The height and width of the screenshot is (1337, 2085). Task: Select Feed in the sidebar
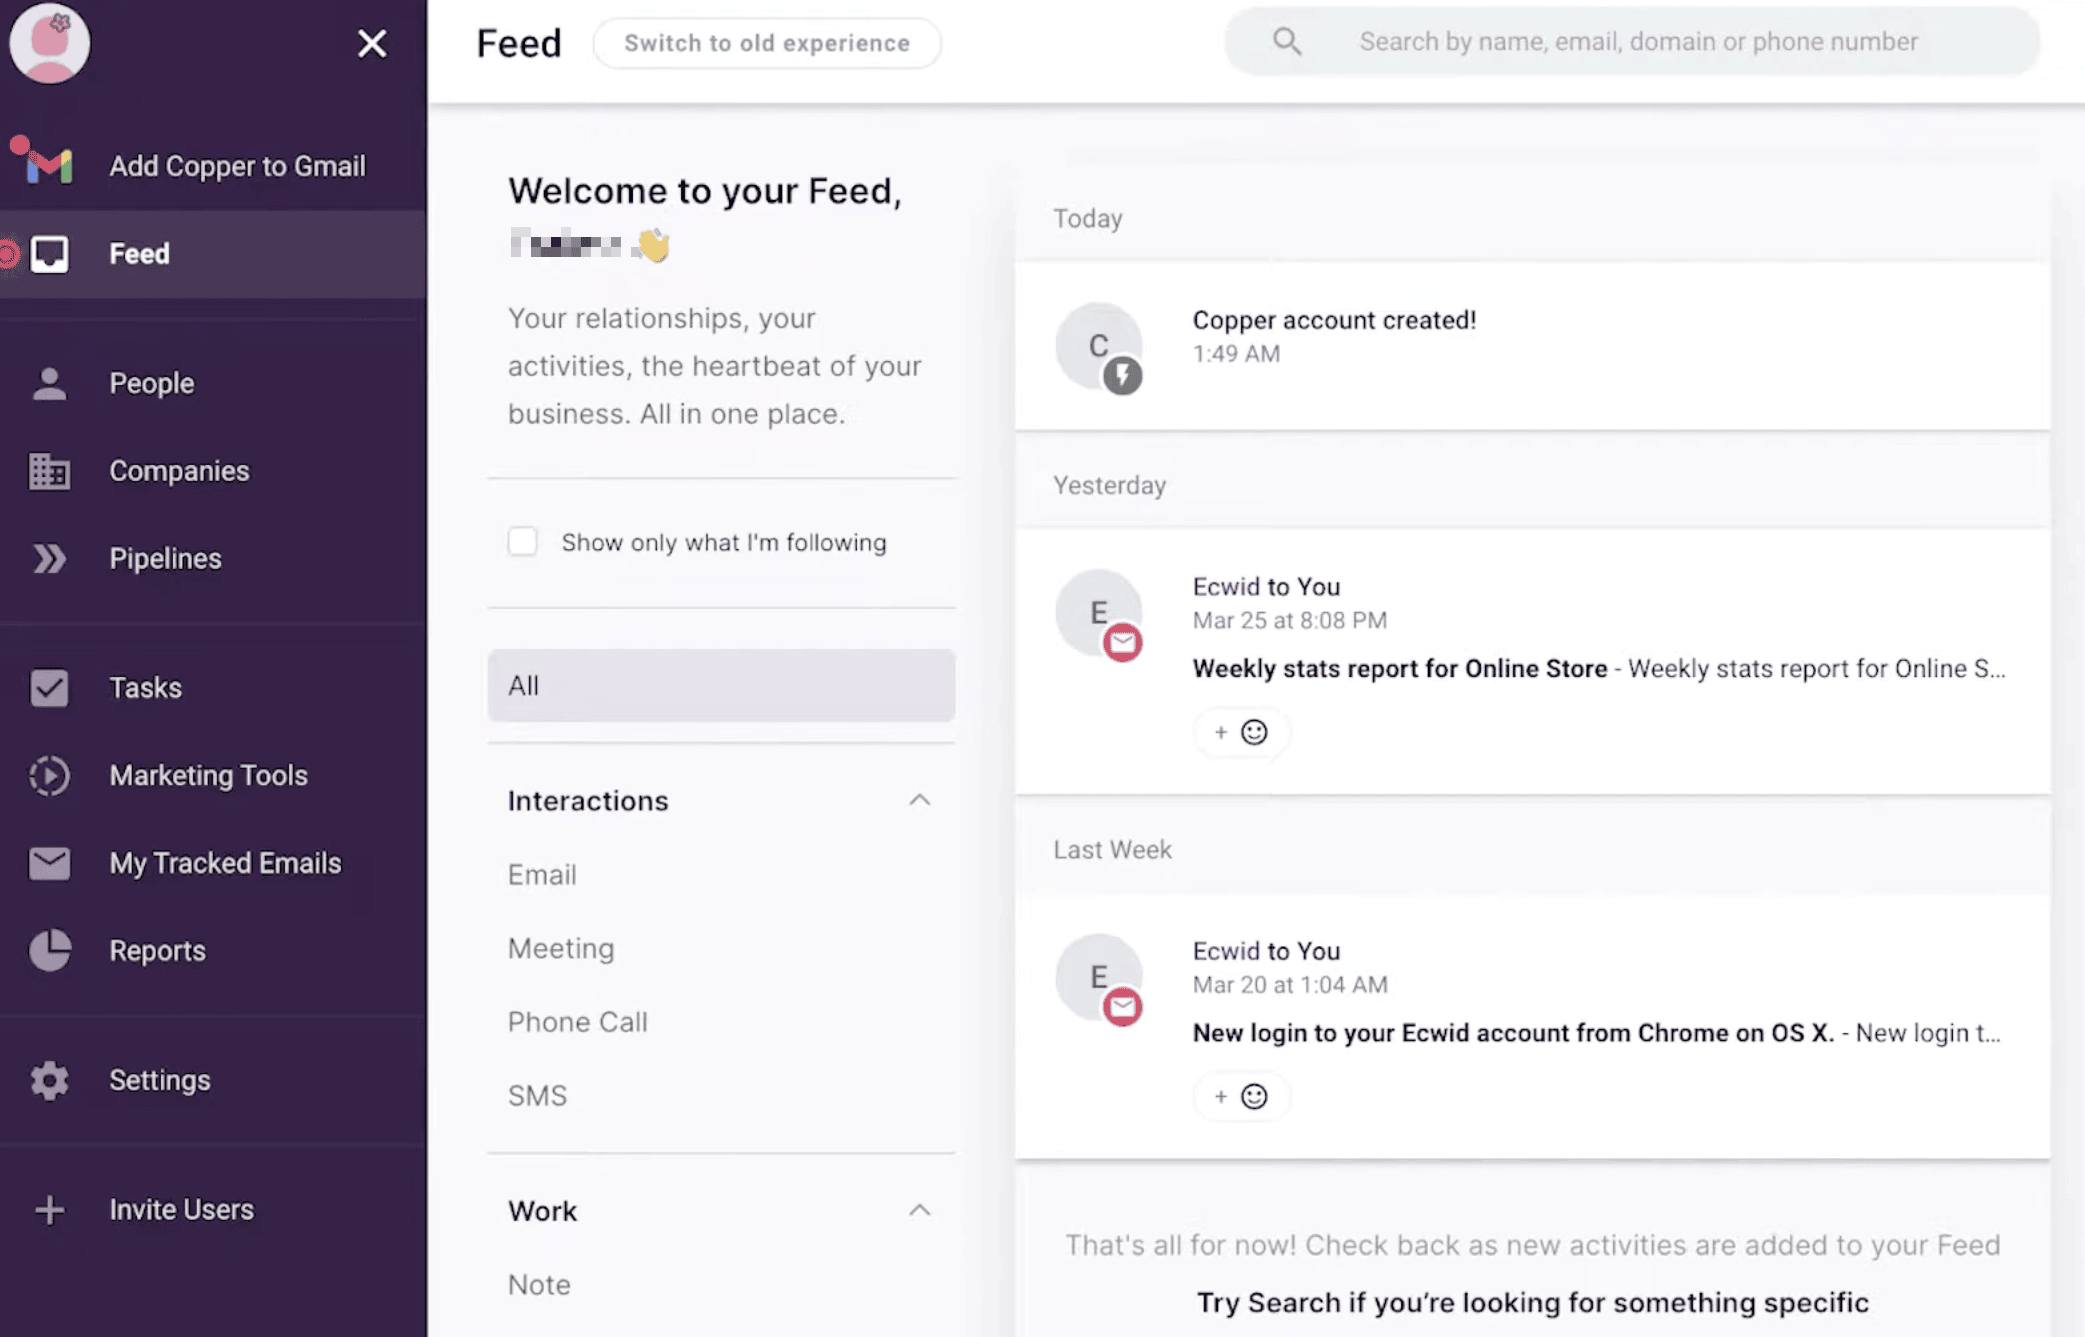click(x=139, y=254)
